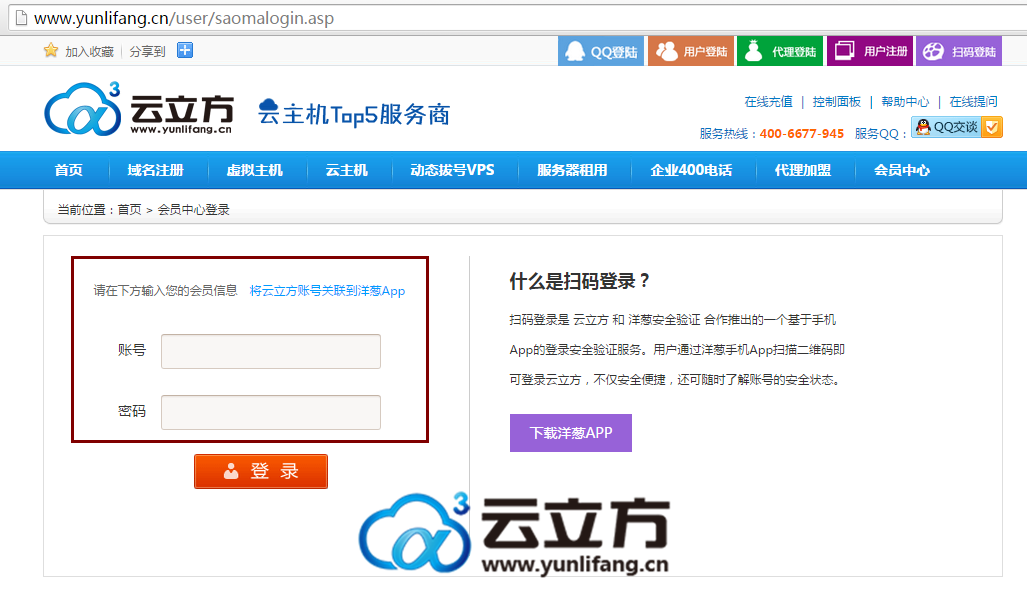Click 将云立方账号关联到洋葱App link
Image resolution: width=1027 pixels, height=589 pixels.
327,291
